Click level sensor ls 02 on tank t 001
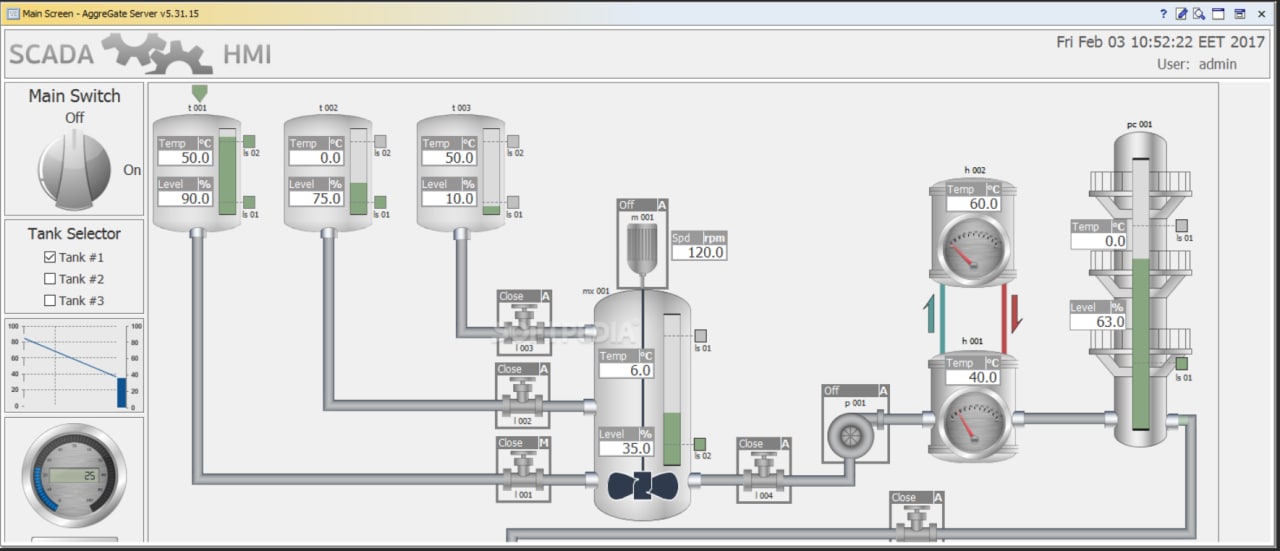The width and height of the screenshot is (1280, 551). click(249, 141)
